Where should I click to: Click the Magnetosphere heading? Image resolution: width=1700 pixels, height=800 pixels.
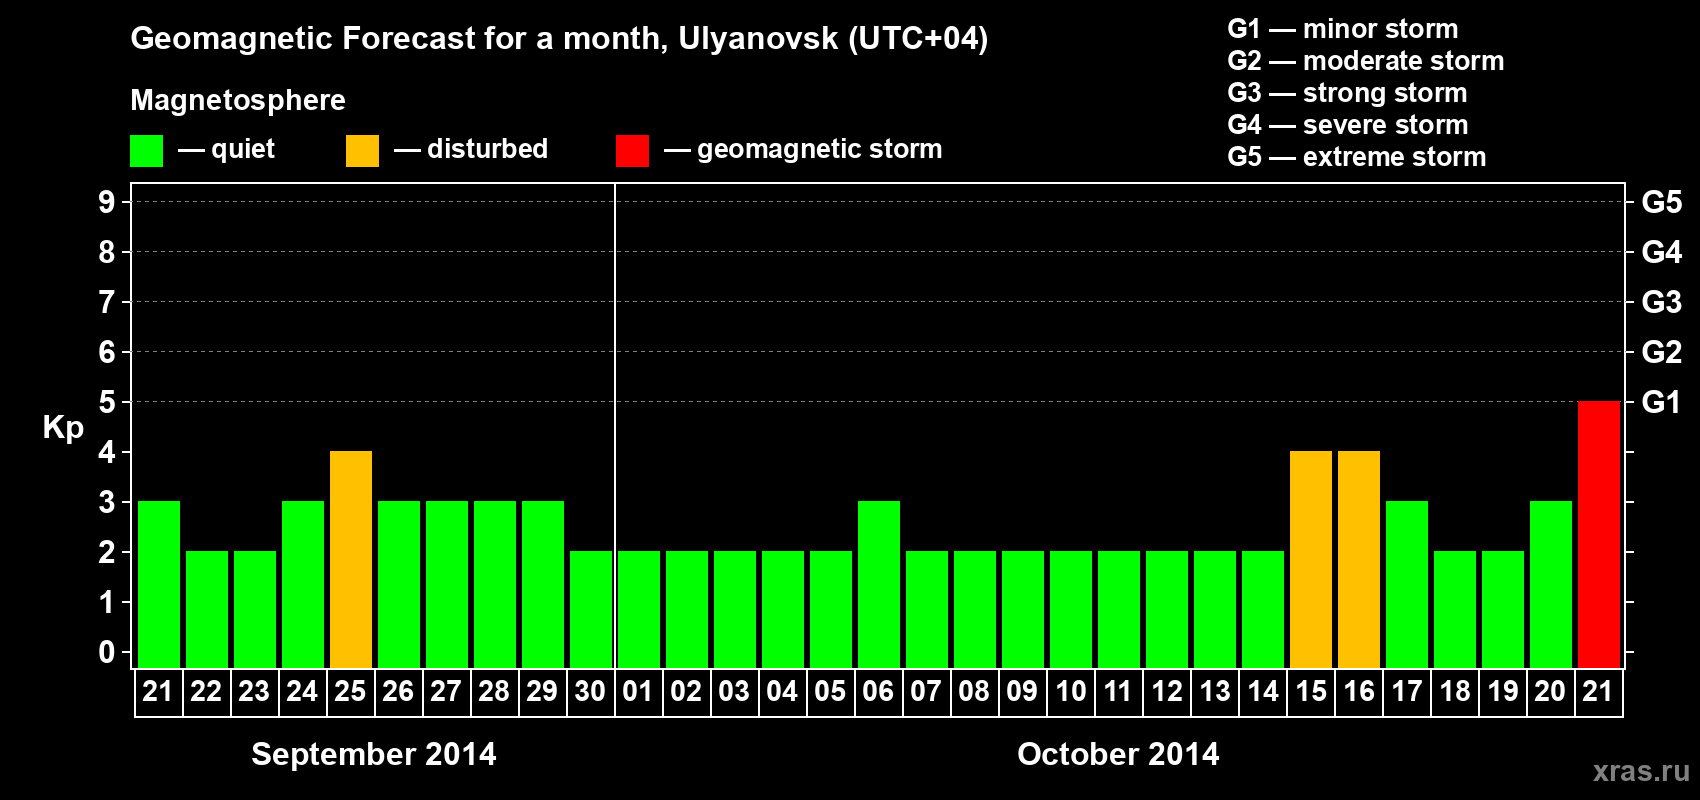238,100
